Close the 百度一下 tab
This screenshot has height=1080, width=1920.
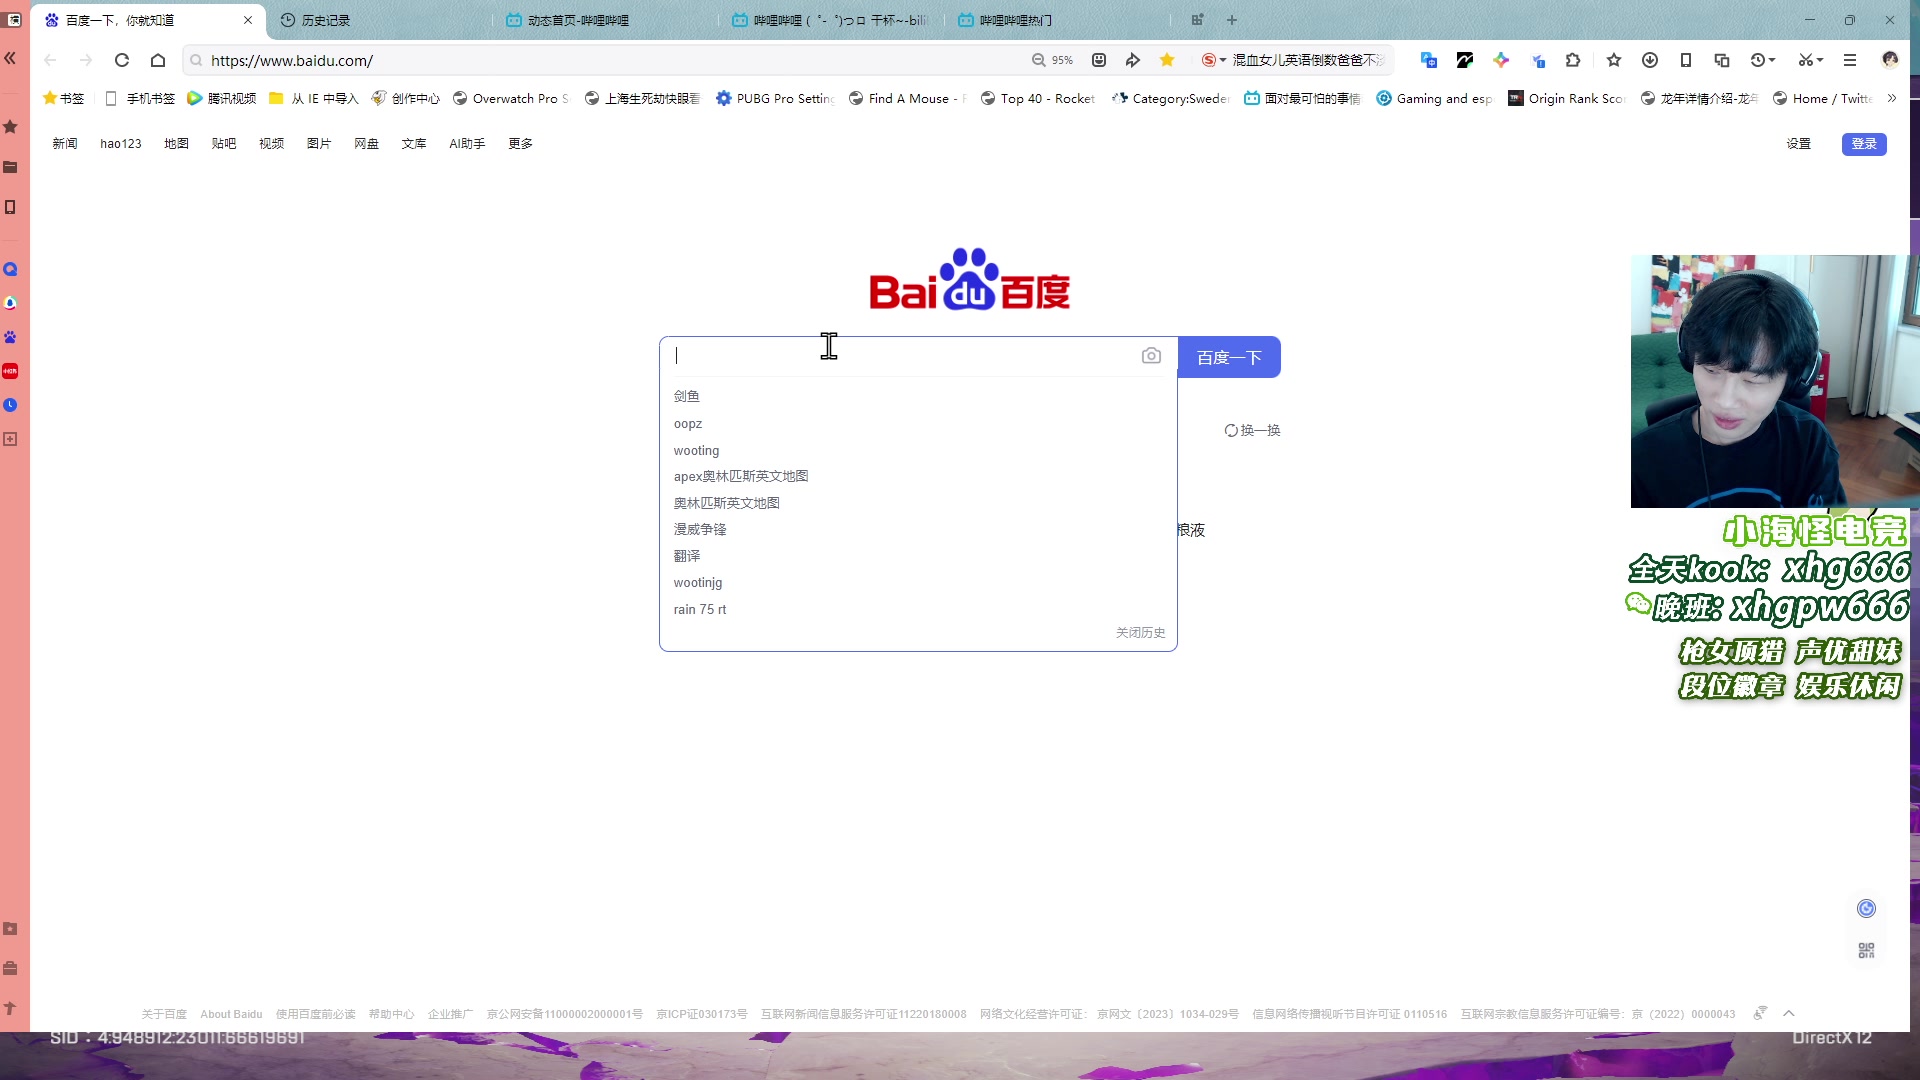pyautogui.click(x=248, y=20)
